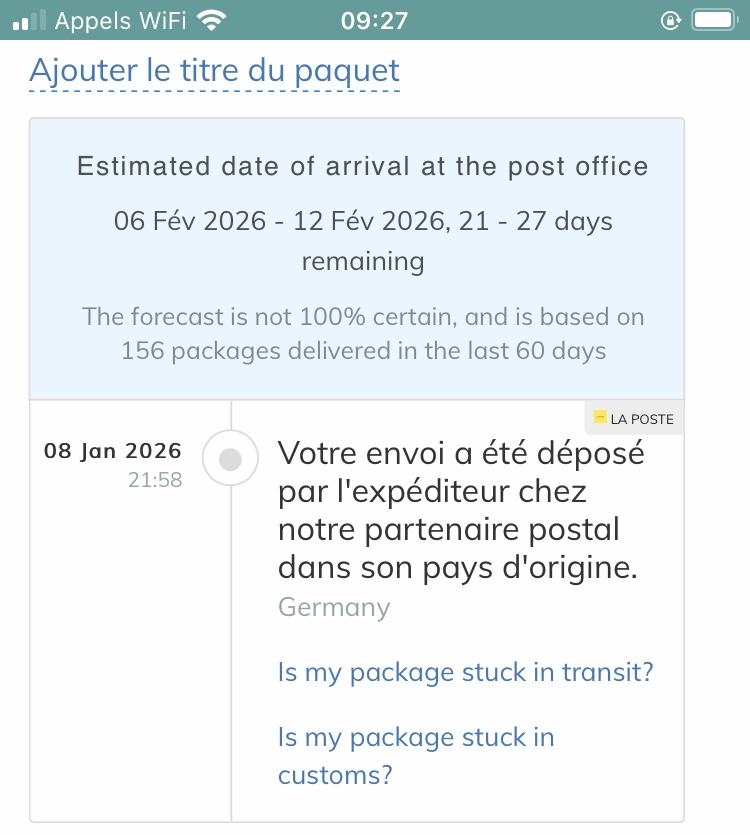Click the 21:58 event timestamp
The image size is (750, 835).
(155, 480)
